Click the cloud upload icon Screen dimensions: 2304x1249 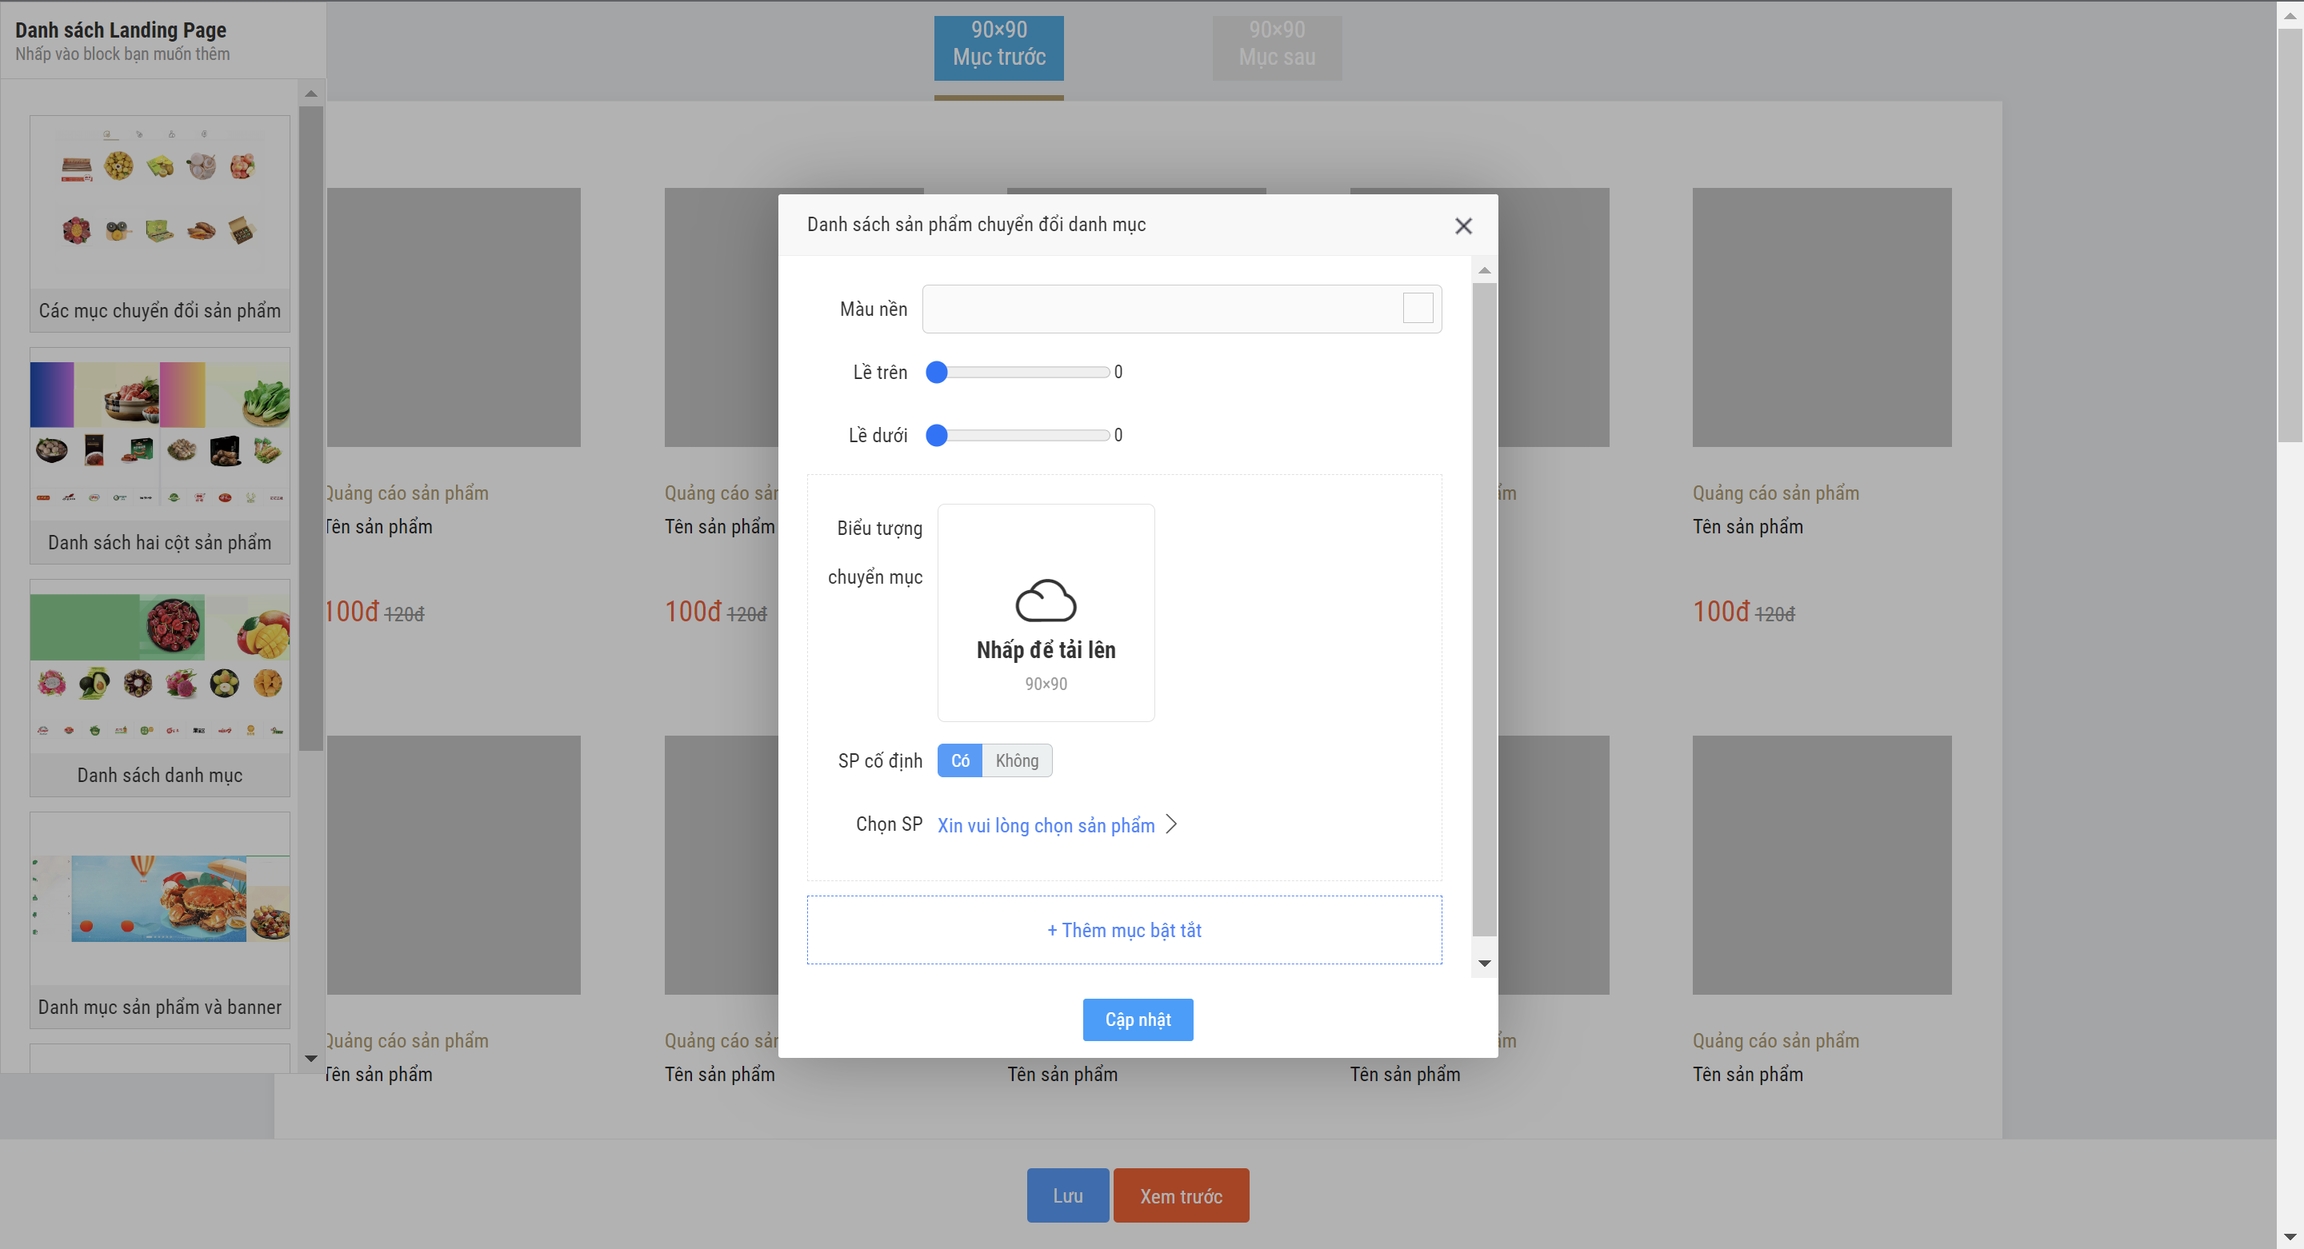click(1045, 600)
